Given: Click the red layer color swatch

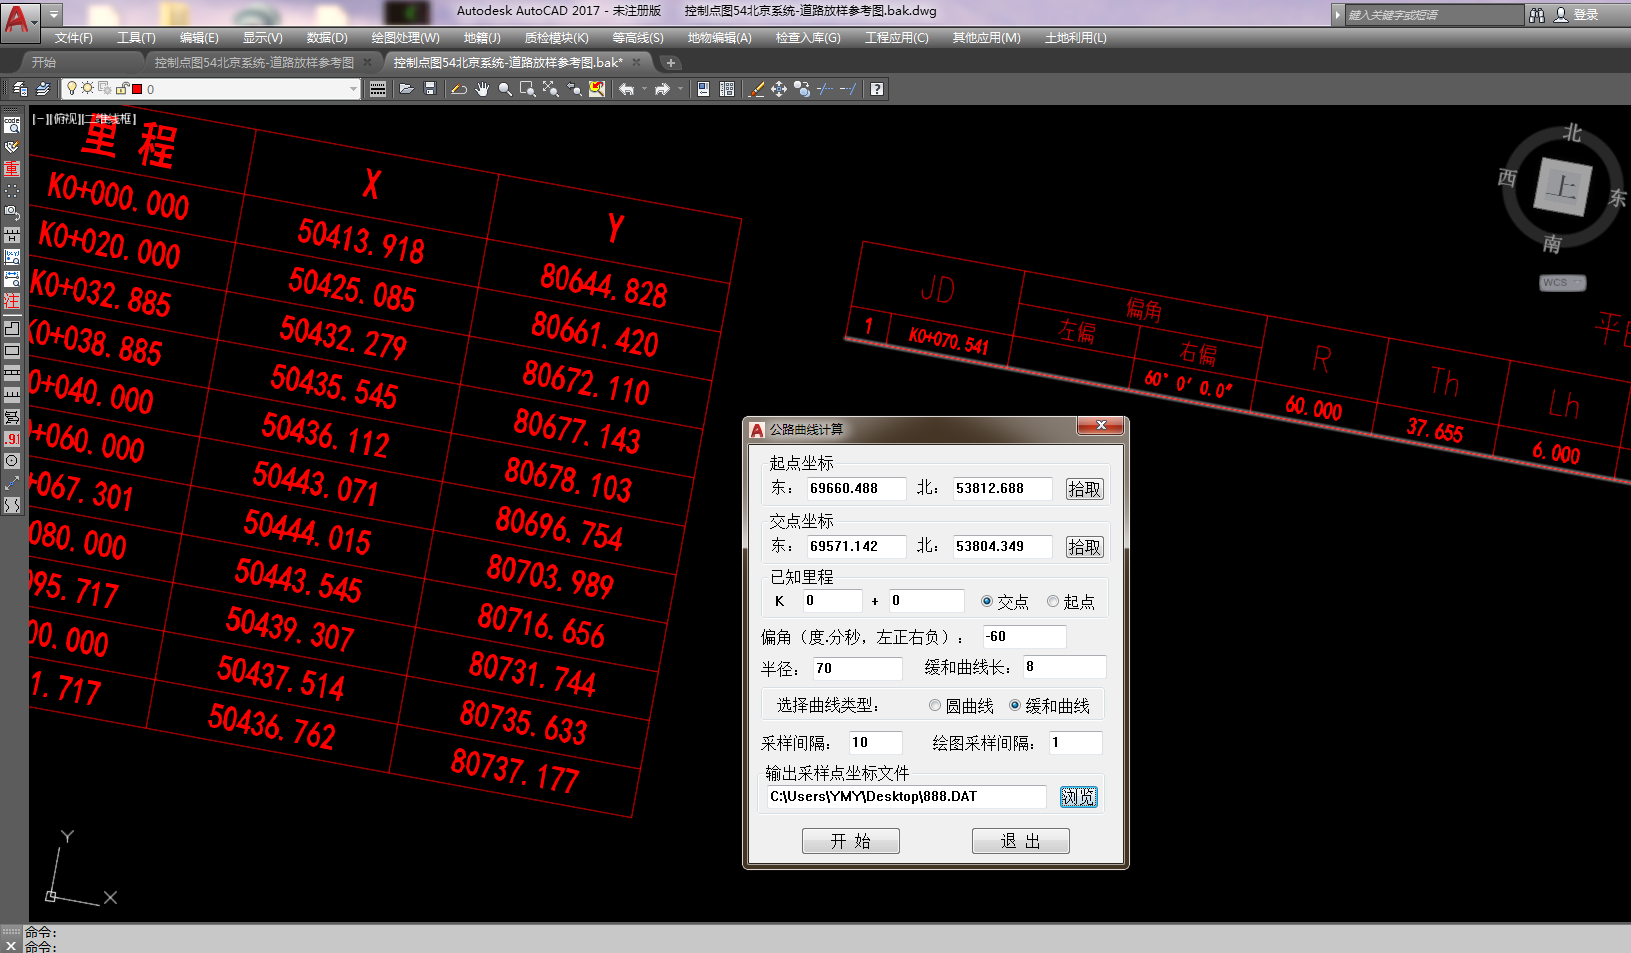Looking at the screenshot, I should [137, 89].
